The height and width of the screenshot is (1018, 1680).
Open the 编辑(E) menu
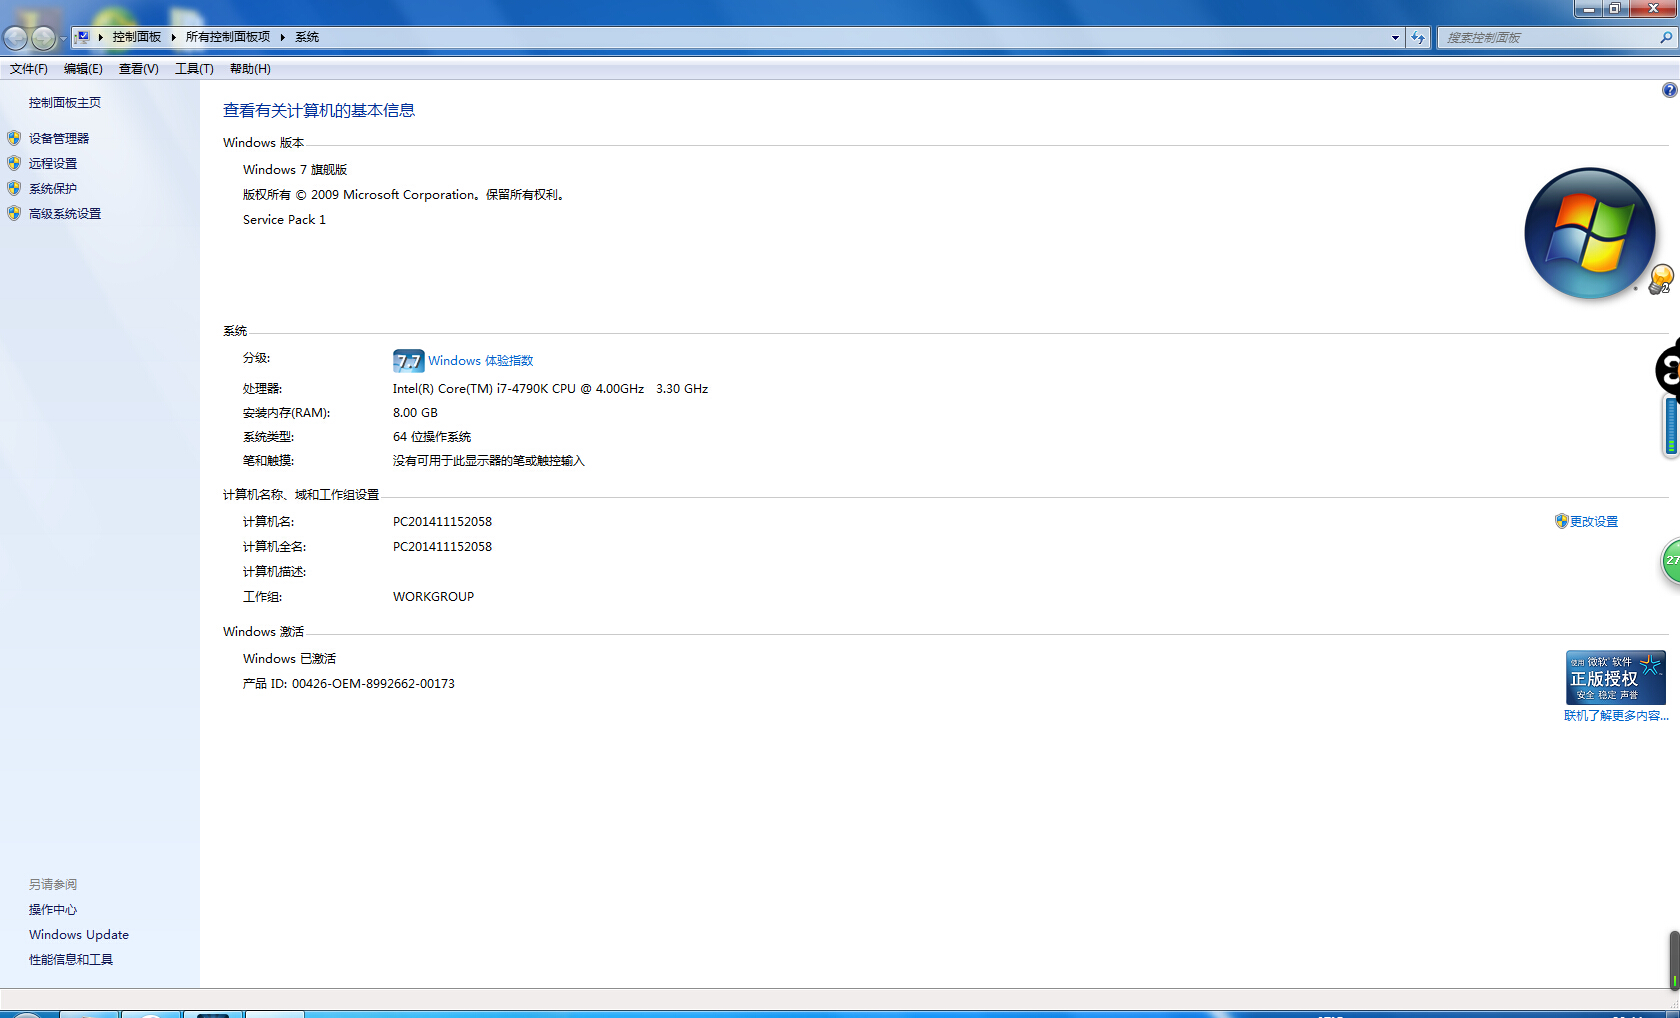pyautogui.click(x=83, y=69)
